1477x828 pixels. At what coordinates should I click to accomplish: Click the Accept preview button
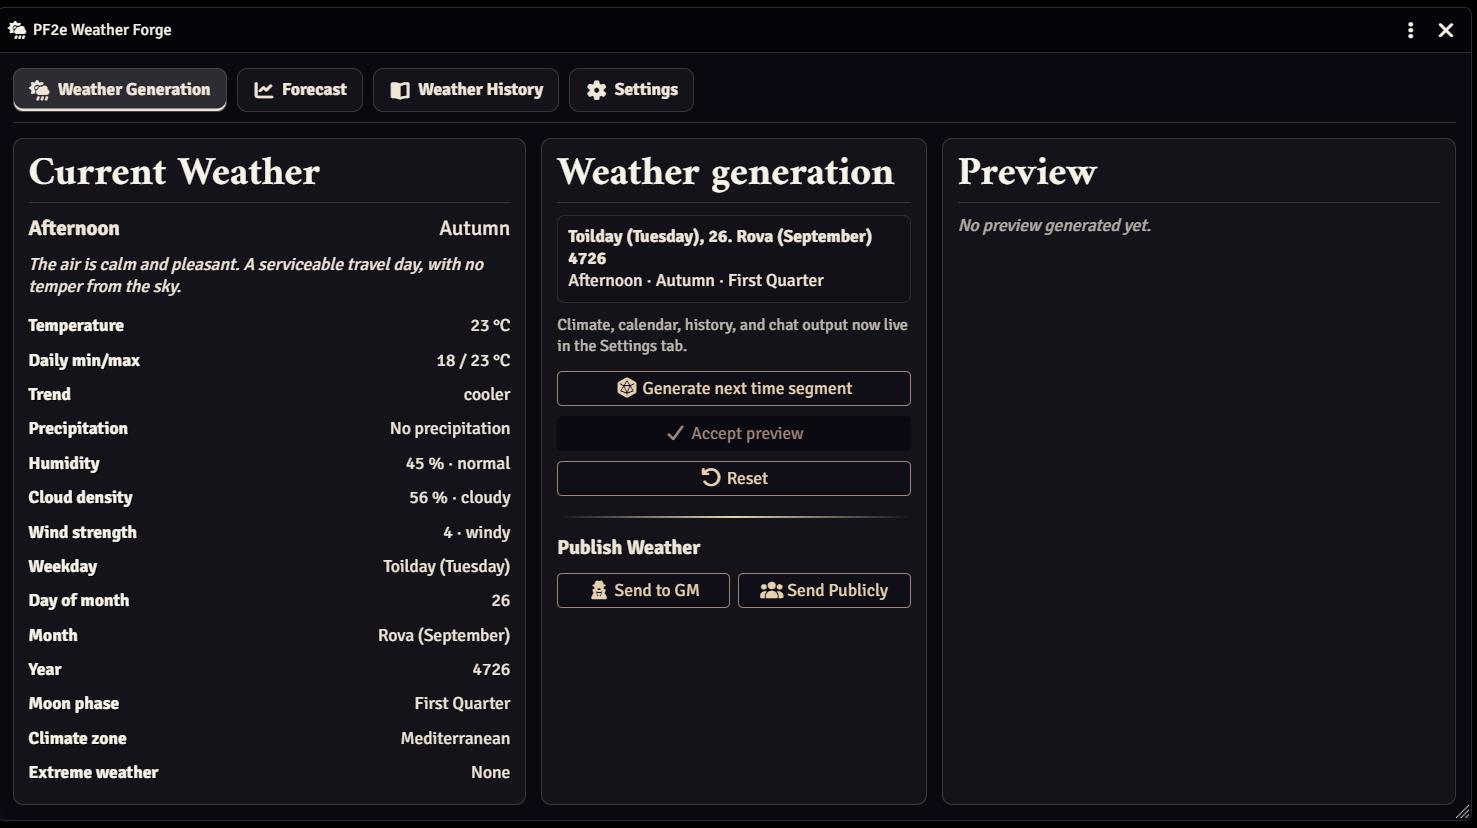[734, 433]
